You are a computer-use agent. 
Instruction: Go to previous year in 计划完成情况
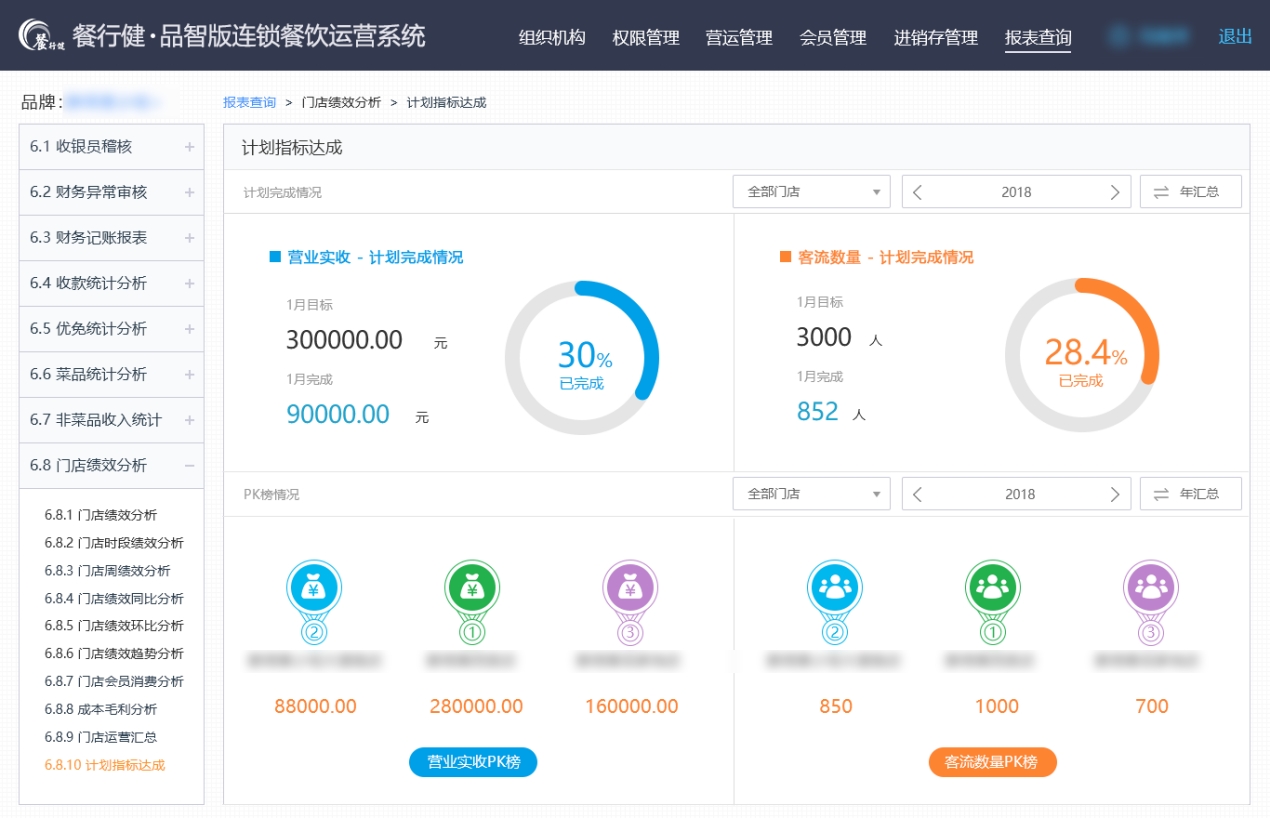[918, 192]
